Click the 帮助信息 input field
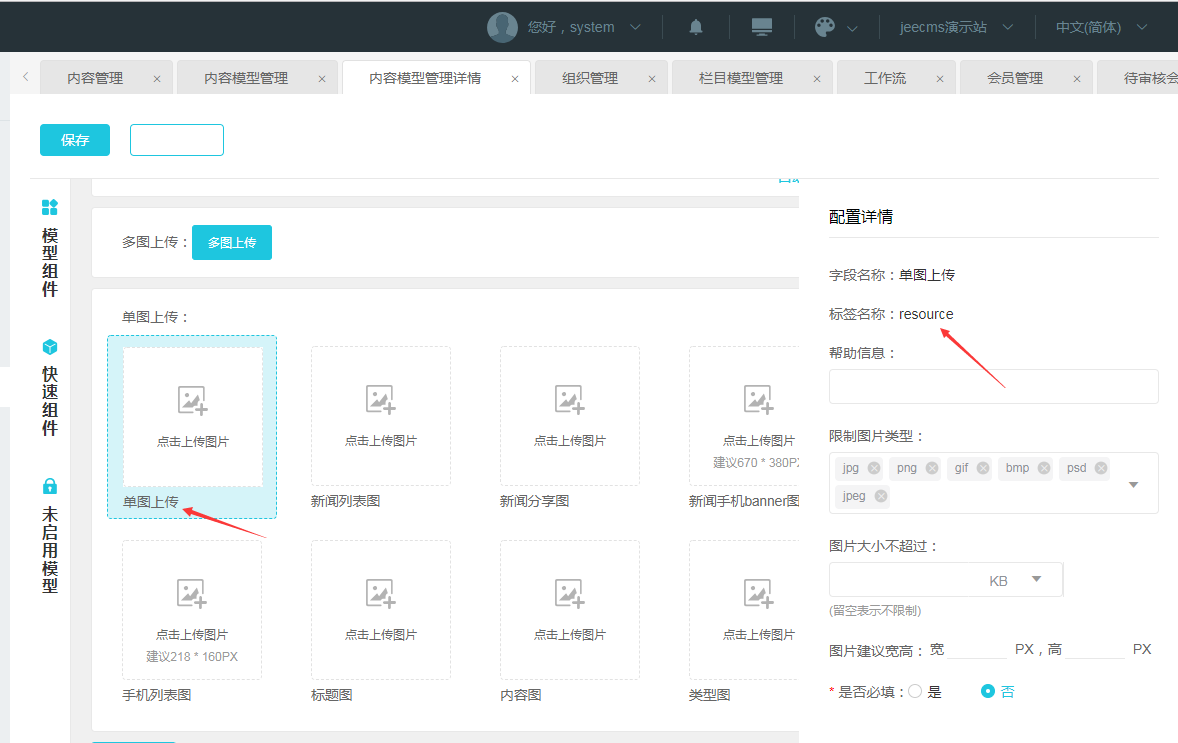 [x=993, y=386]
